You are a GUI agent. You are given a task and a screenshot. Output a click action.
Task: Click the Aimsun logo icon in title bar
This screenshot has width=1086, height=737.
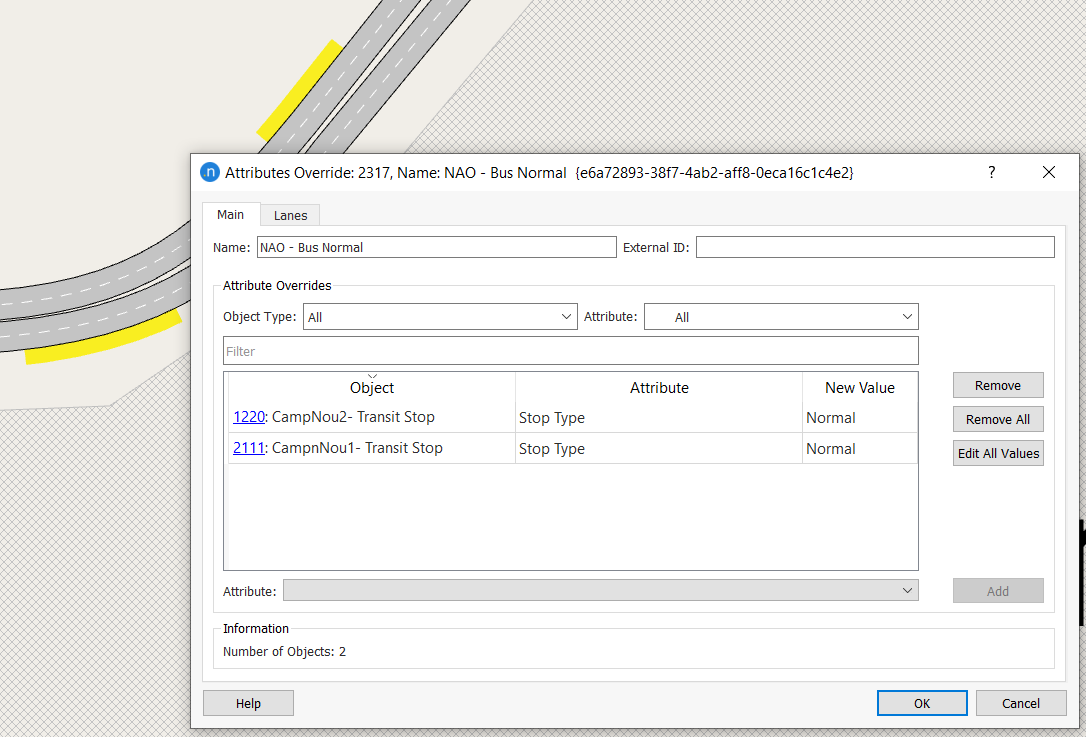point(210,172)
